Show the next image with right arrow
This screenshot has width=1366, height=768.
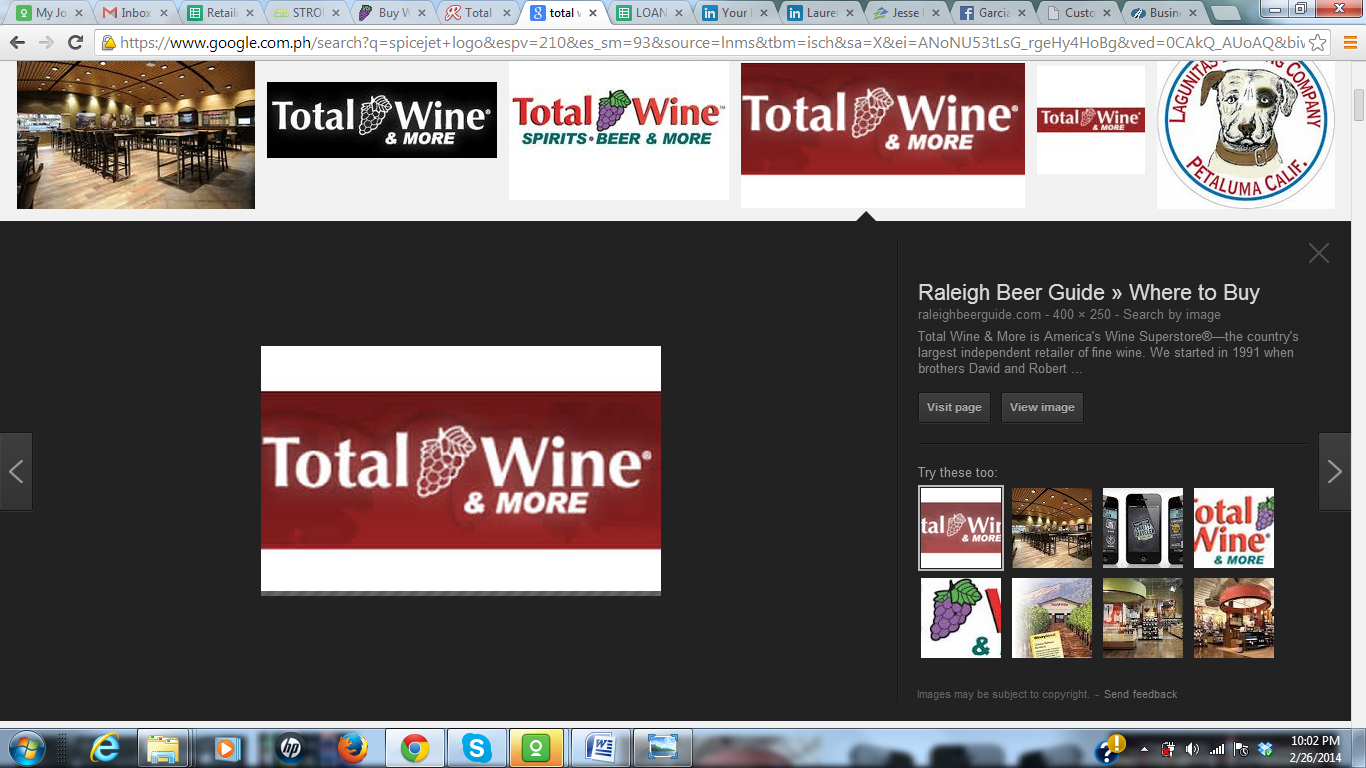1334,472
